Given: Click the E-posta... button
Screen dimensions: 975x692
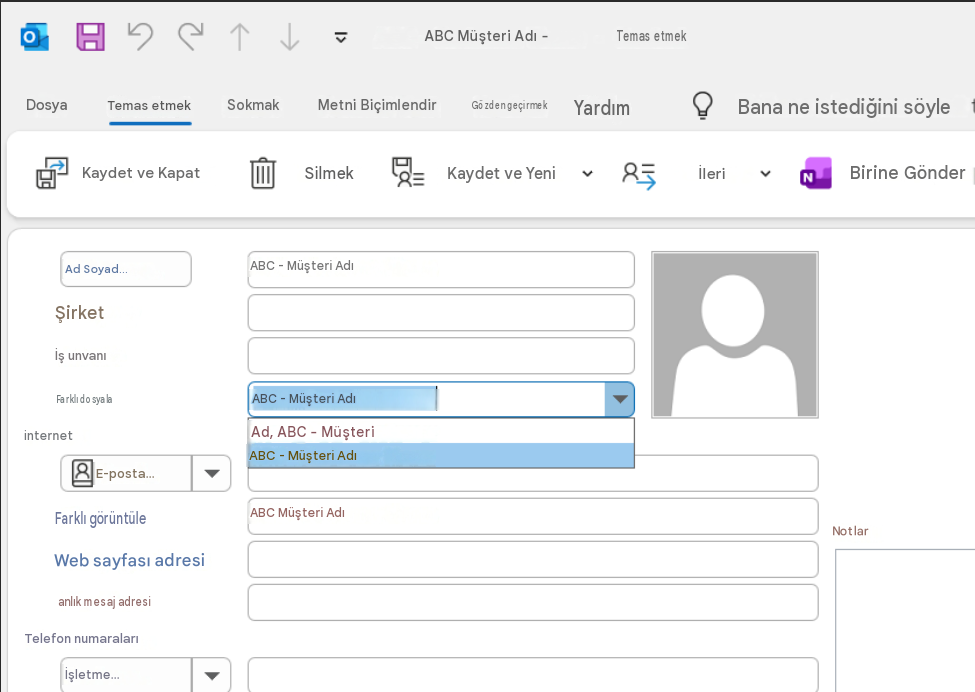Looking at the screenshot, I should pos(126,473).
